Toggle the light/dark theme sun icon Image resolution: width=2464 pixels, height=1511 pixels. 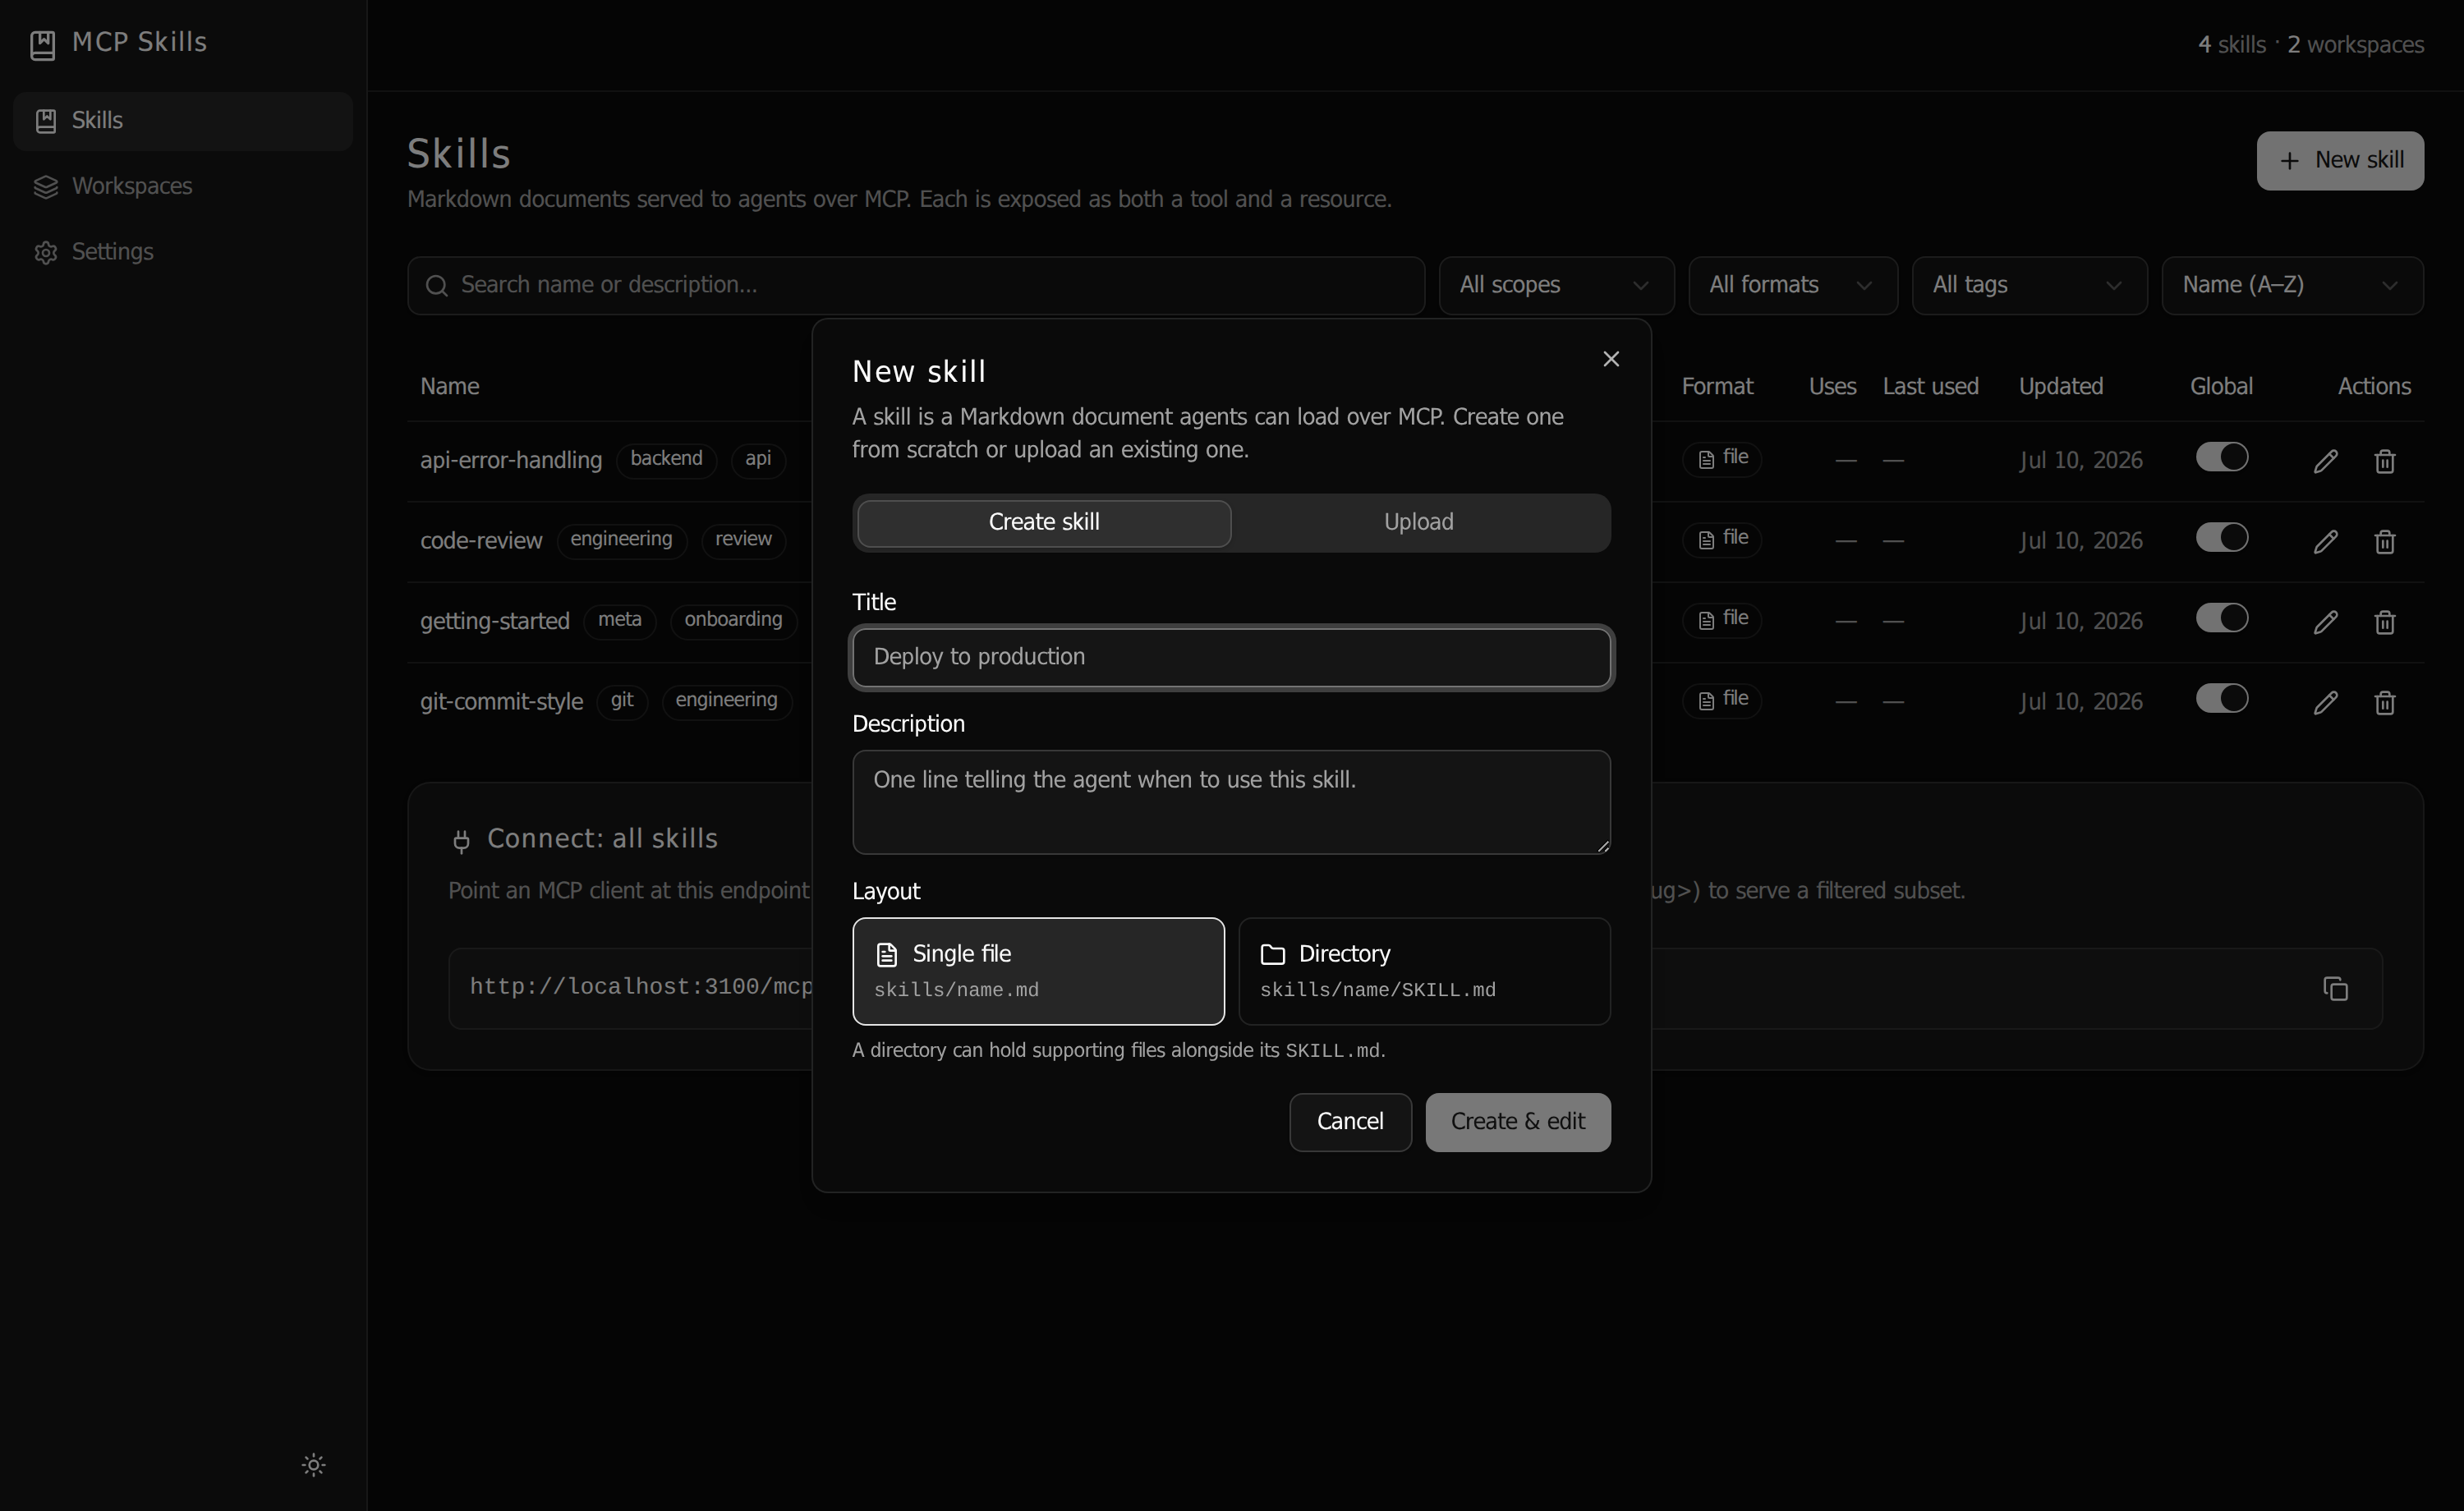314,1465
